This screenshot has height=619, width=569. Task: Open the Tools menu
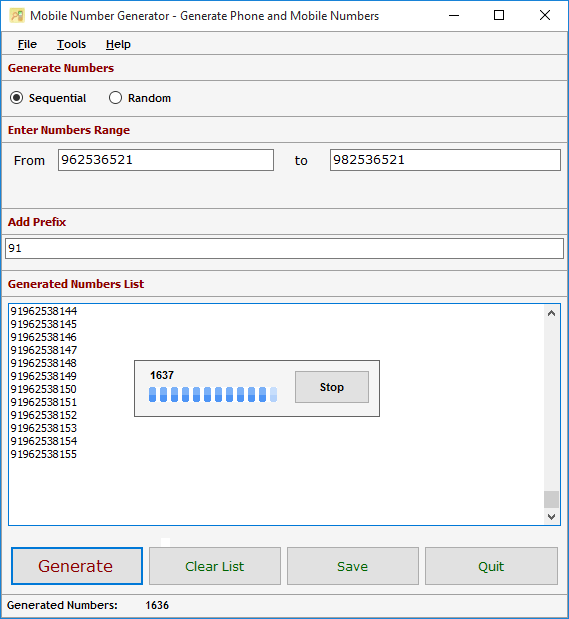(x=71, y=44)
